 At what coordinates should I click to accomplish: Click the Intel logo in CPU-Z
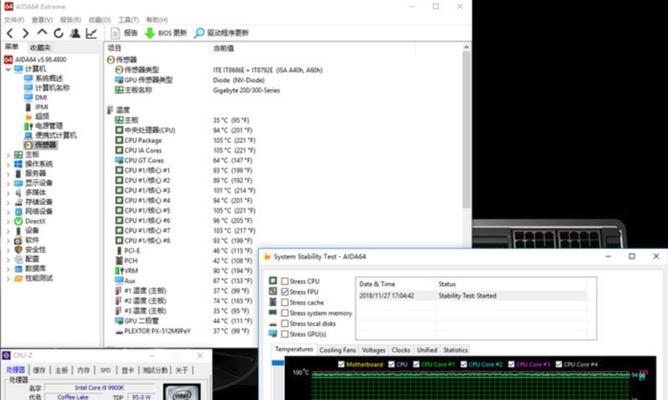(x=182, y=394)
